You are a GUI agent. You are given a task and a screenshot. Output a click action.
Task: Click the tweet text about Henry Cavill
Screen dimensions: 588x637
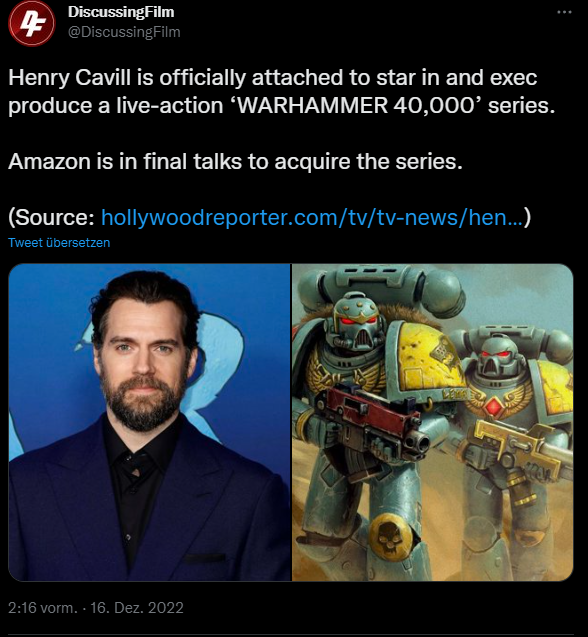pos(281,91)
